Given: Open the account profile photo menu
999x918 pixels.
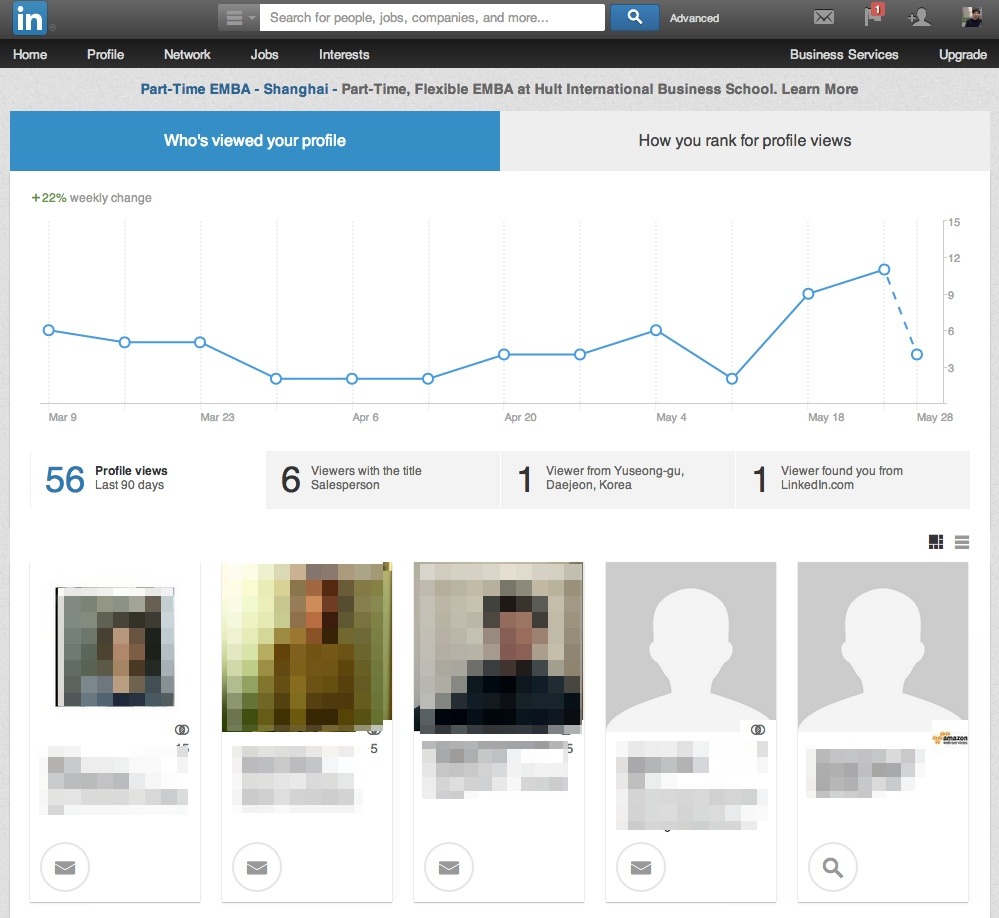Looking at the screenshot, I should [971, 17].
